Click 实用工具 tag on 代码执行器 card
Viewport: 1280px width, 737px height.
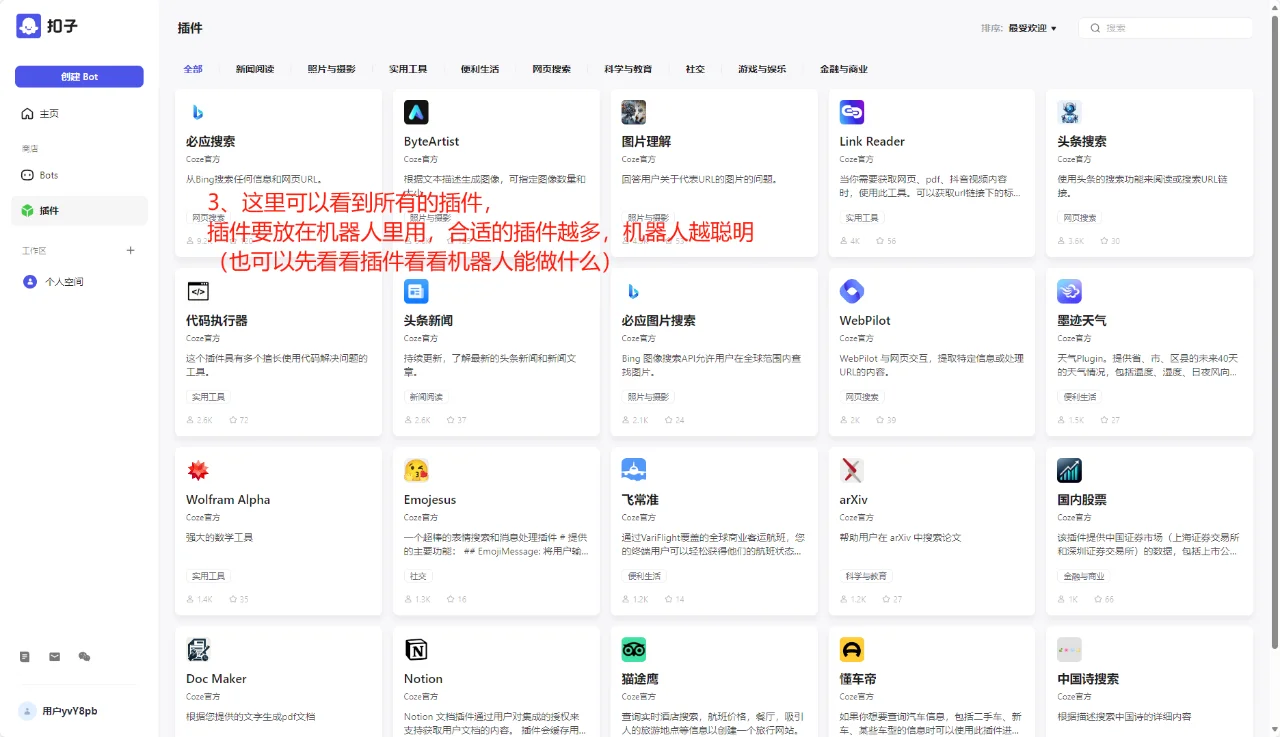coord(208,397)
